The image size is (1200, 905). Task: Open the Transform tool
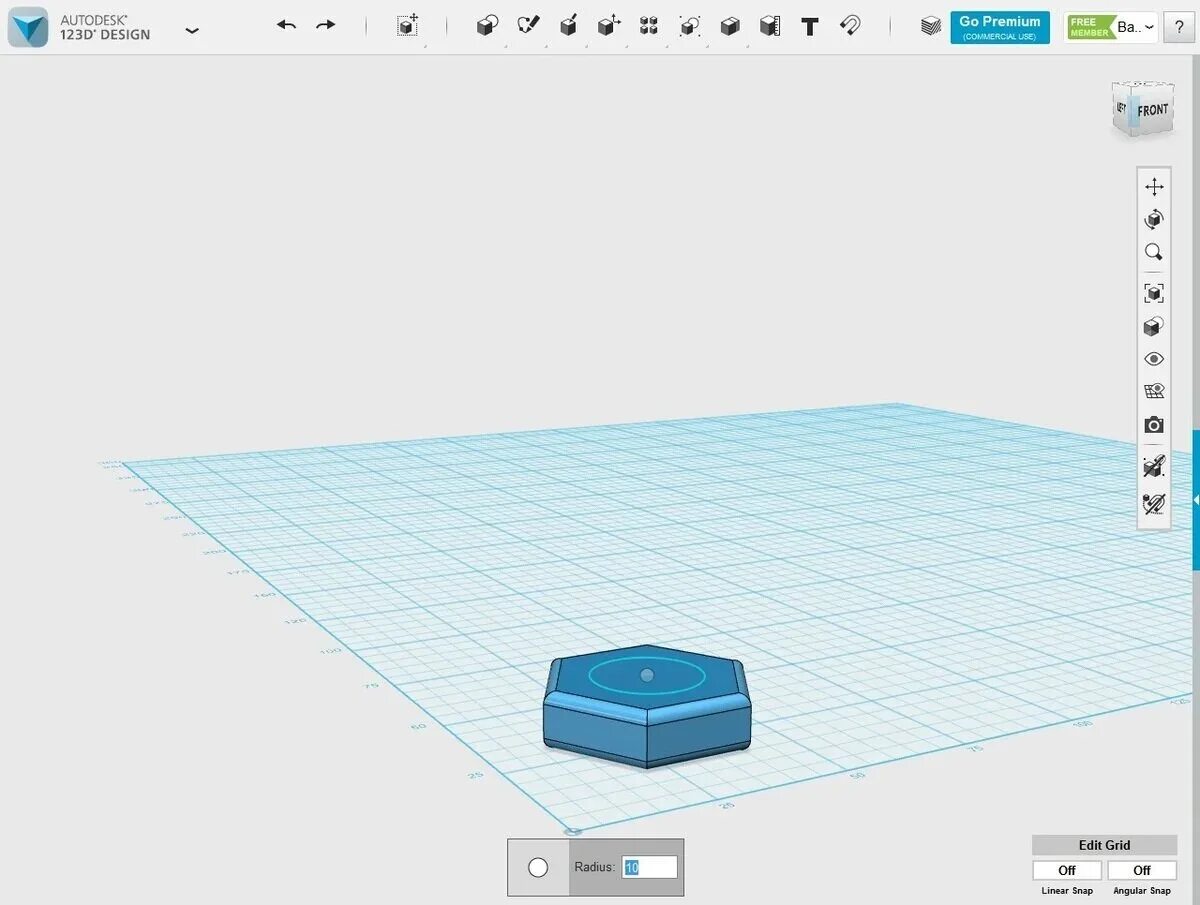click(407, 27)
